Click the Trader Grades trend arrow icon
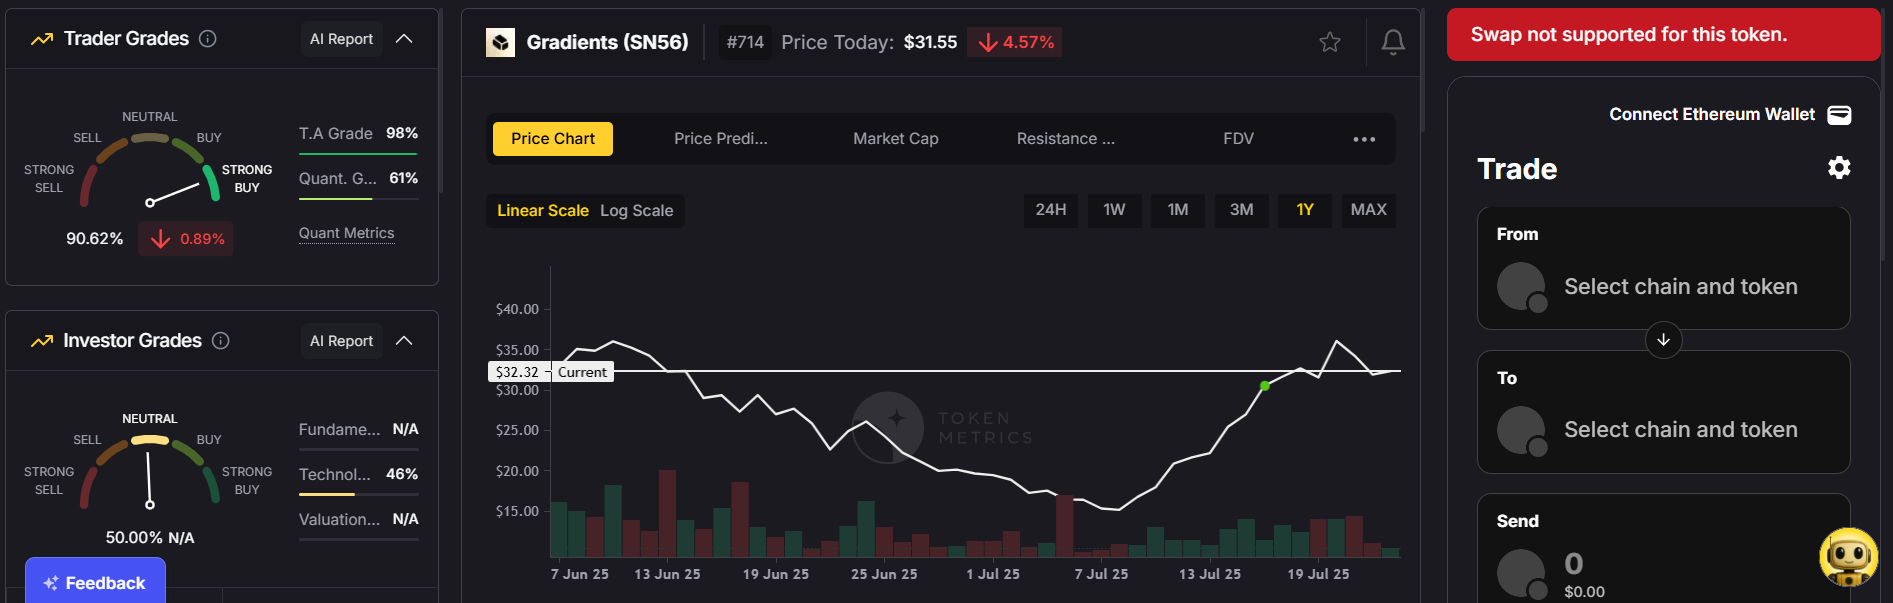The width and height of the screenshot is (1893, 603). point(42,39)
